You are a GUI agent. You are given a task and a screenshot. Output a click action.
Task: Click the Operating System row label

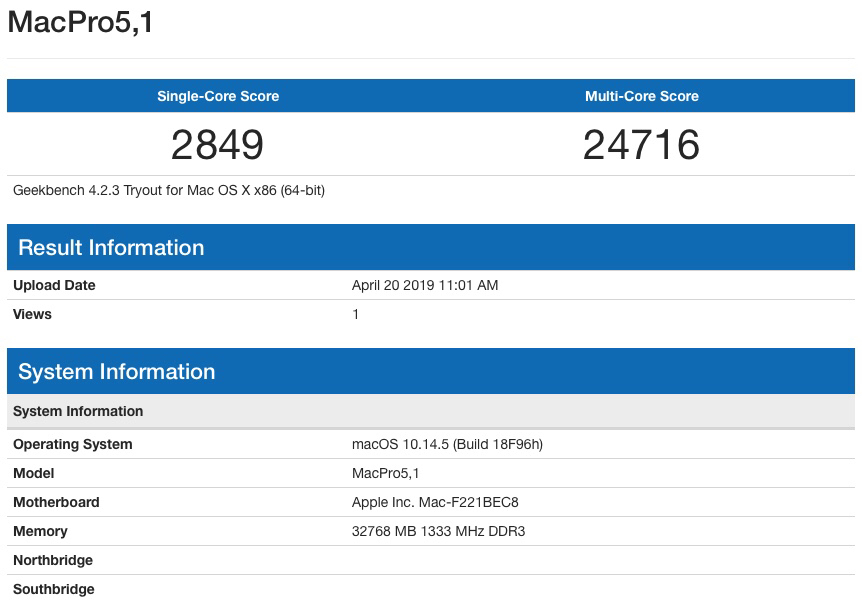[72, 444]
